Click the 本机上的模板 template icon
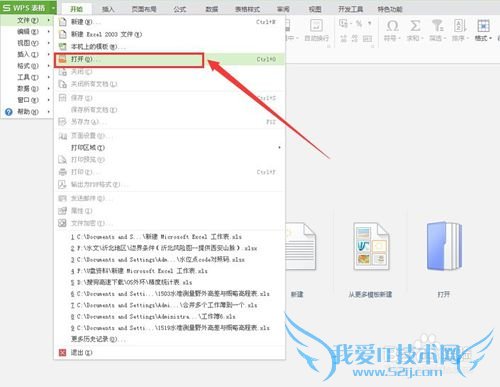500x387 pixels. [x=63, y=47]
